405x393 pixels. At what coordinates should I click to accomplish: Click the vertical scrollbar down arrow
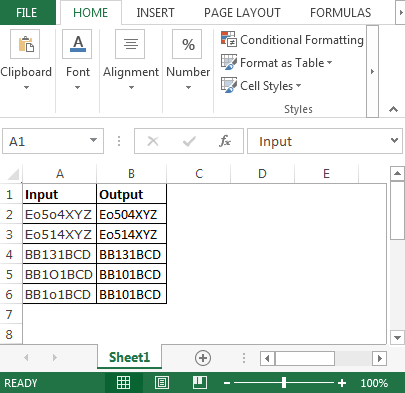point(397,337)
